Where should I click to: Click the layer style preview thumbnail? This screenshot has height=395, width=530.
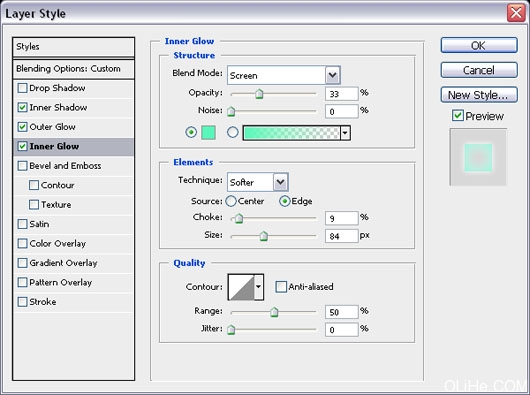[x=478, y=157]
